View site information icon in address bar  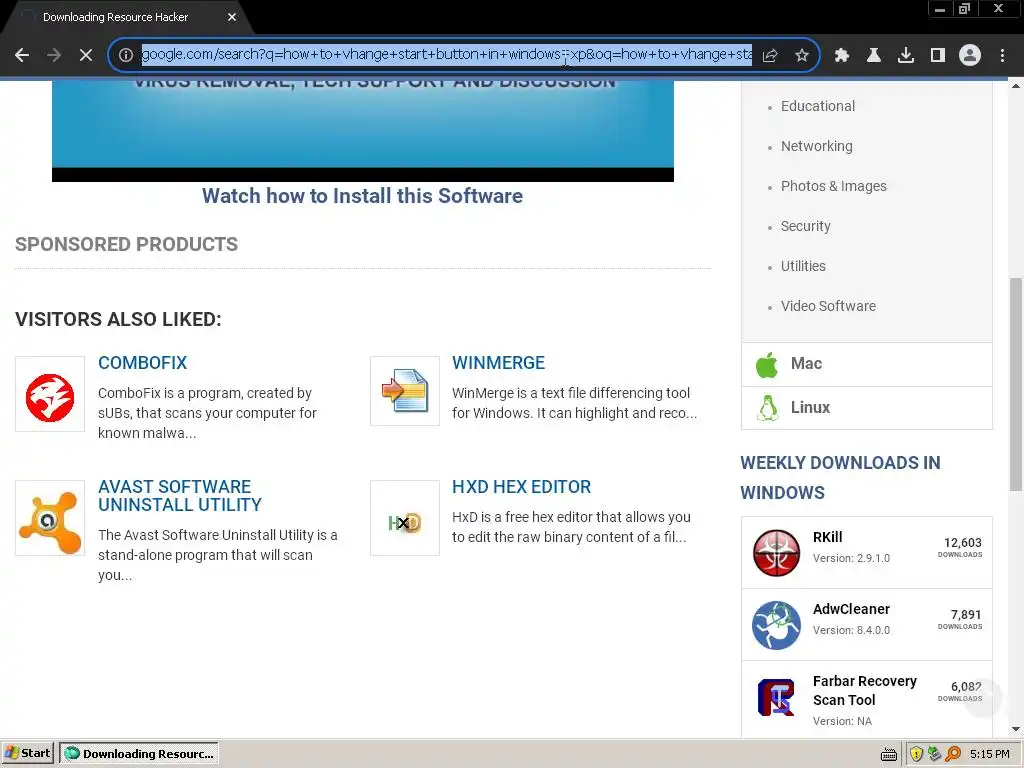pos(126,55)
